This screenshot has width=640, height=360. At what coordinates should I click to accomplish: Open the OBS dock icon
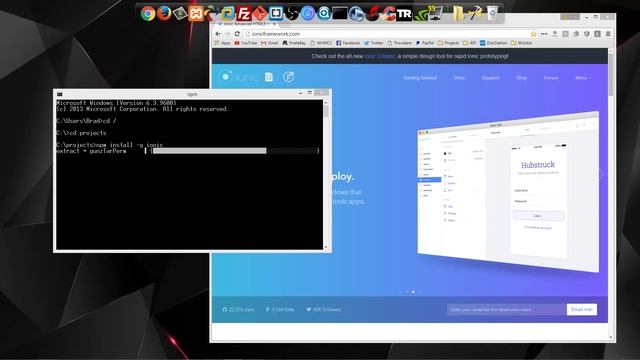click(x=291, y=14)
